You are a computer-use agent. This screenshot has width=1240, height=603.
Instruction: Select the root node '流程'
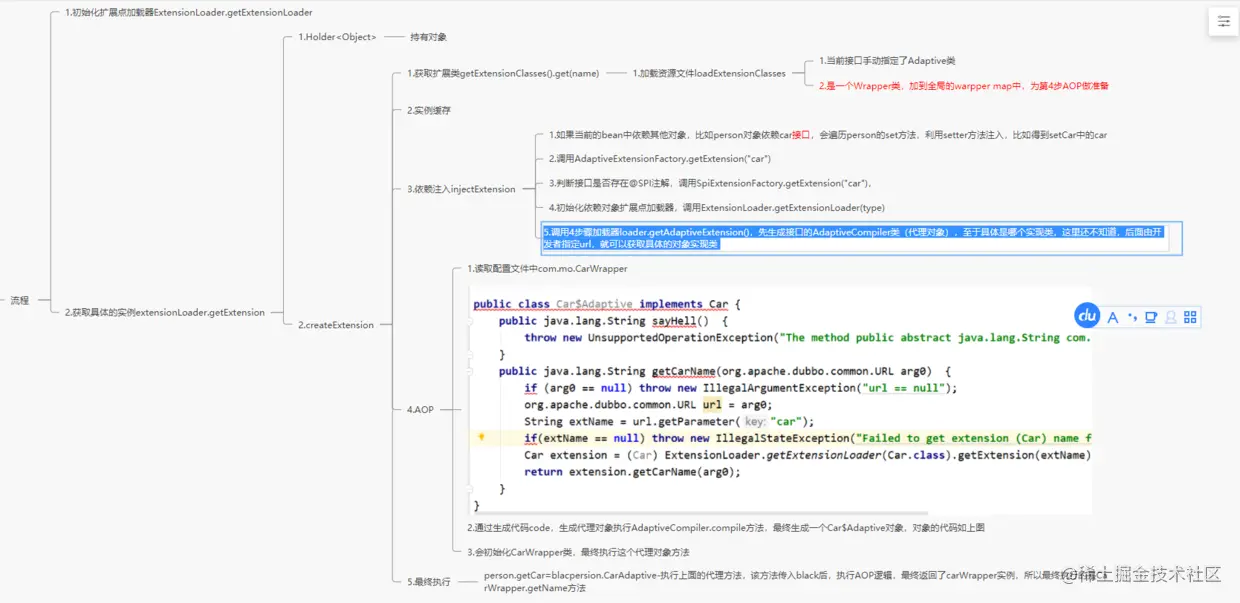20,300
